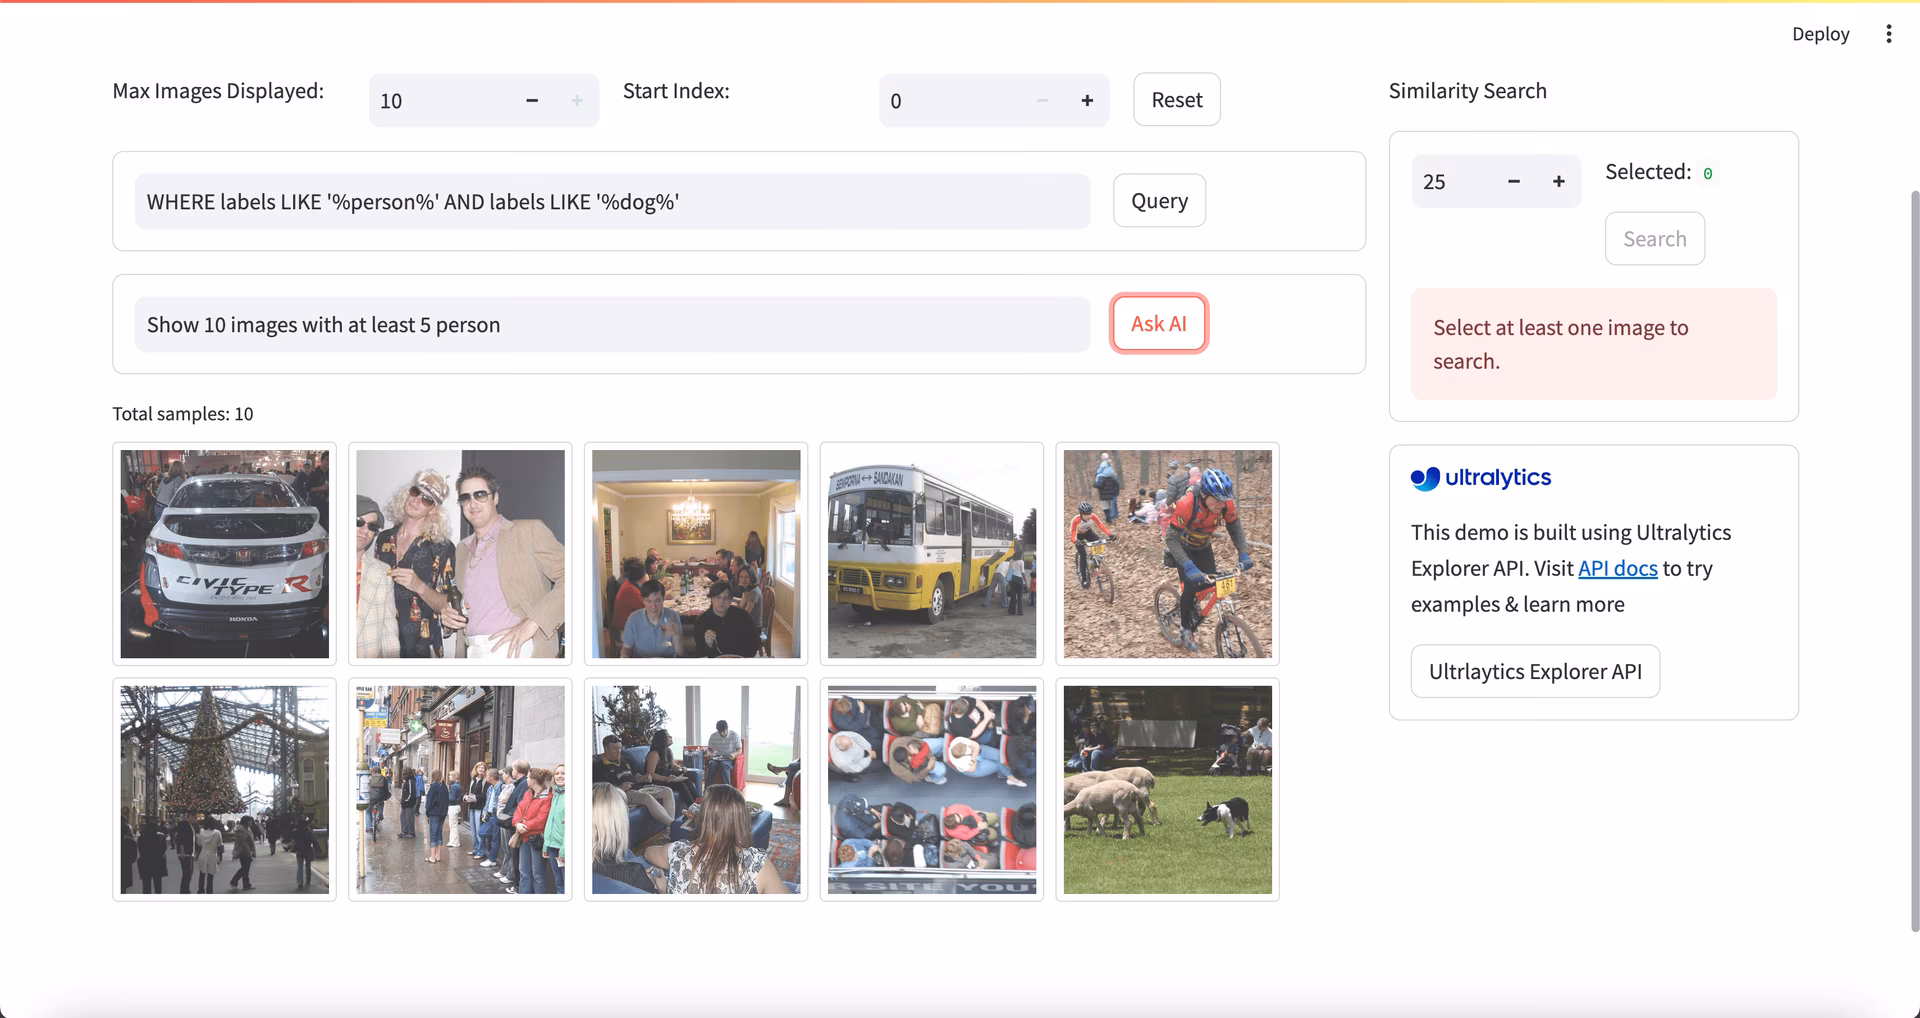The width and height of the screenshot is (1920, 1018).
Task: Click the natural language prompt input field
Action: point(611,324)
